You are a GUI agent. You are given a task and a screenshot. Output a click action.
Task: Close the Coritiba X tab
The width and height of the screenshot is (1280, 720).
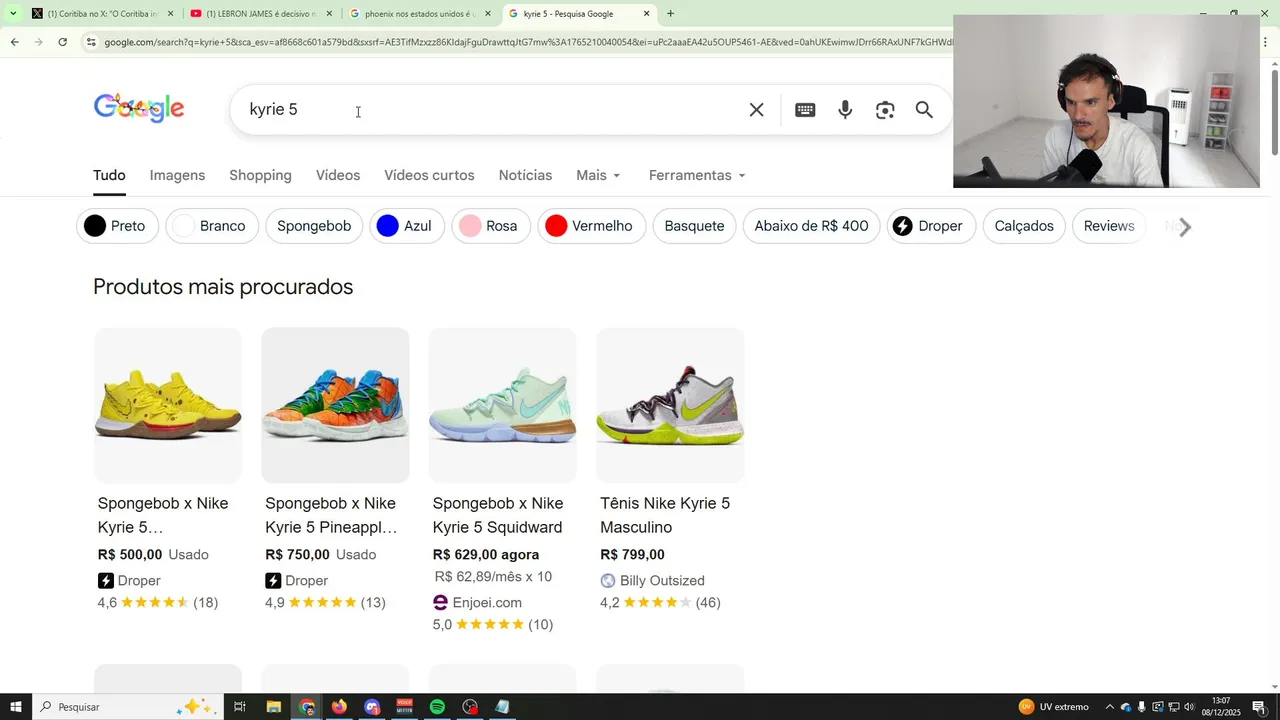171,14
